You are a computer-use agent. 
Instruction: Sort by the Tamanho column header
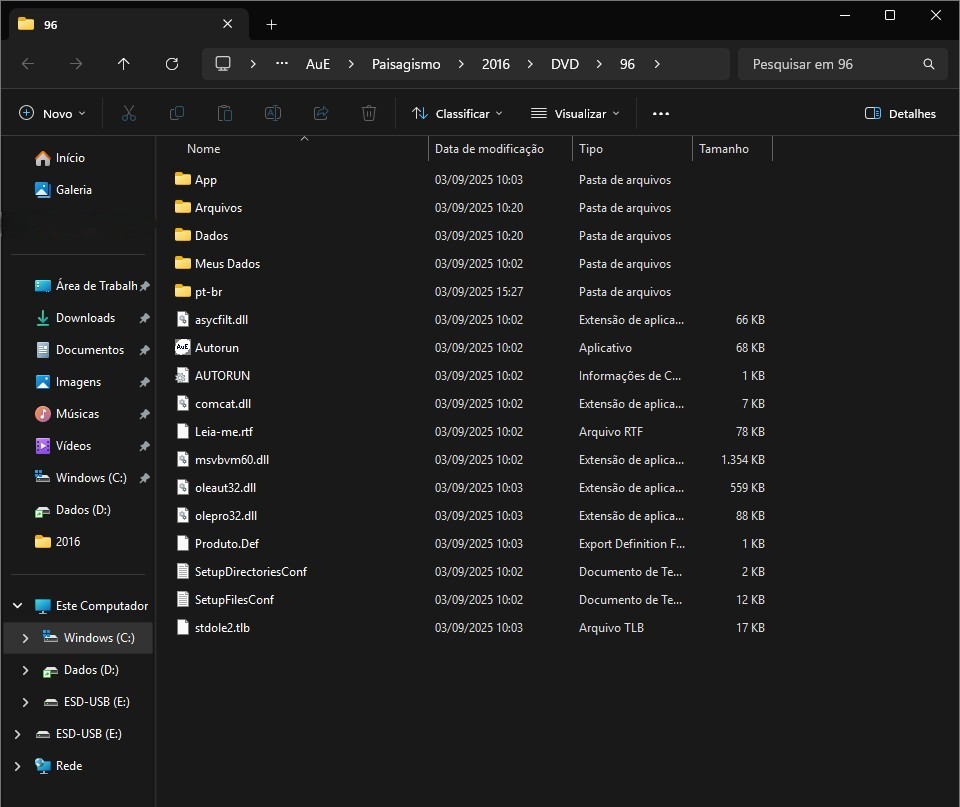pyautogui.click(x=724, y=149)
